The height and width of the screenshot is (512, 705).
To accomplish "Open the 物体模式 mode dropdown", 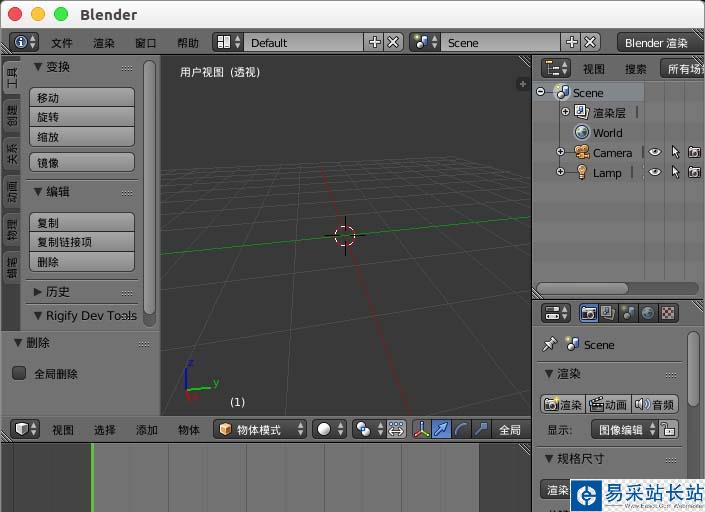I will coord(260,430).
